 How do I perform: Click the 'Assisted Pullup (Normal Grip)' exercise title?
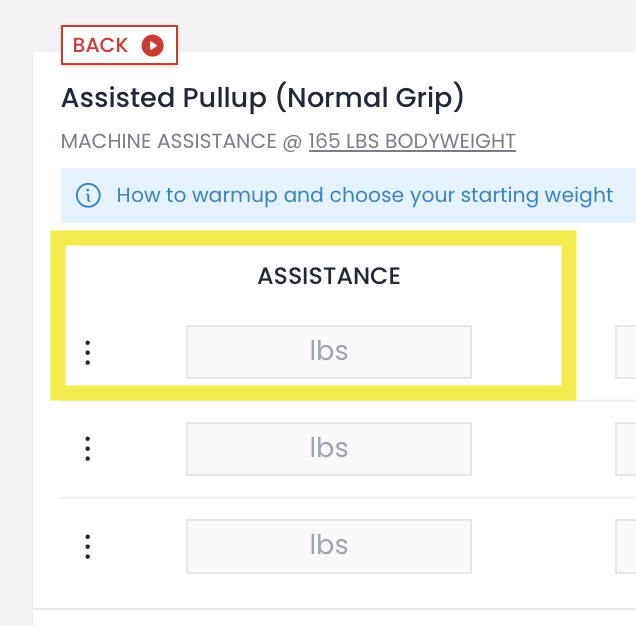click(x=263, y=98)
